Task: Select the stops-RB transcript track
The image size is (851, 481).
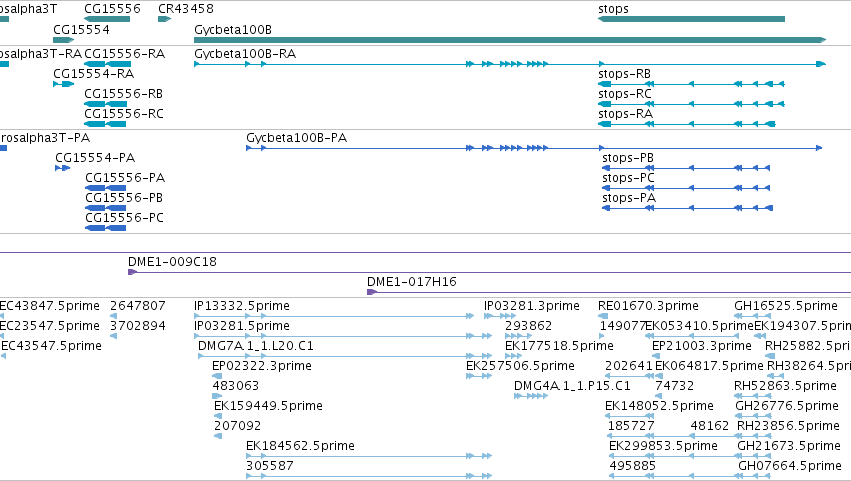Action: pyautogui.click(x=691, y=84)
